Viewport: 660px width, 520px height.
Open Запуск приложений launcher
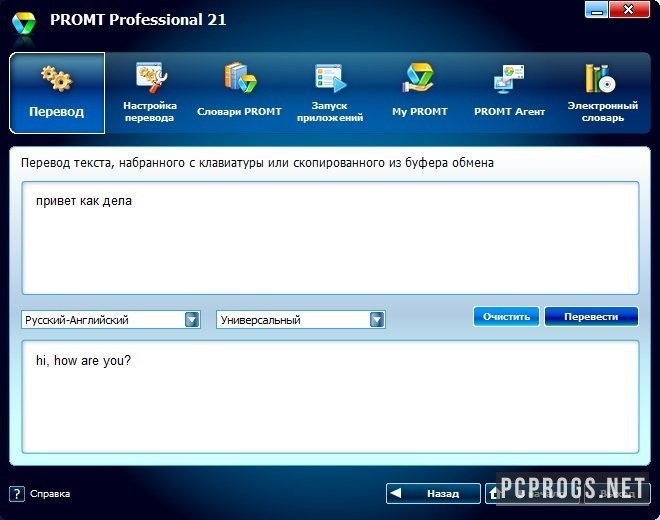click(329, 93)
